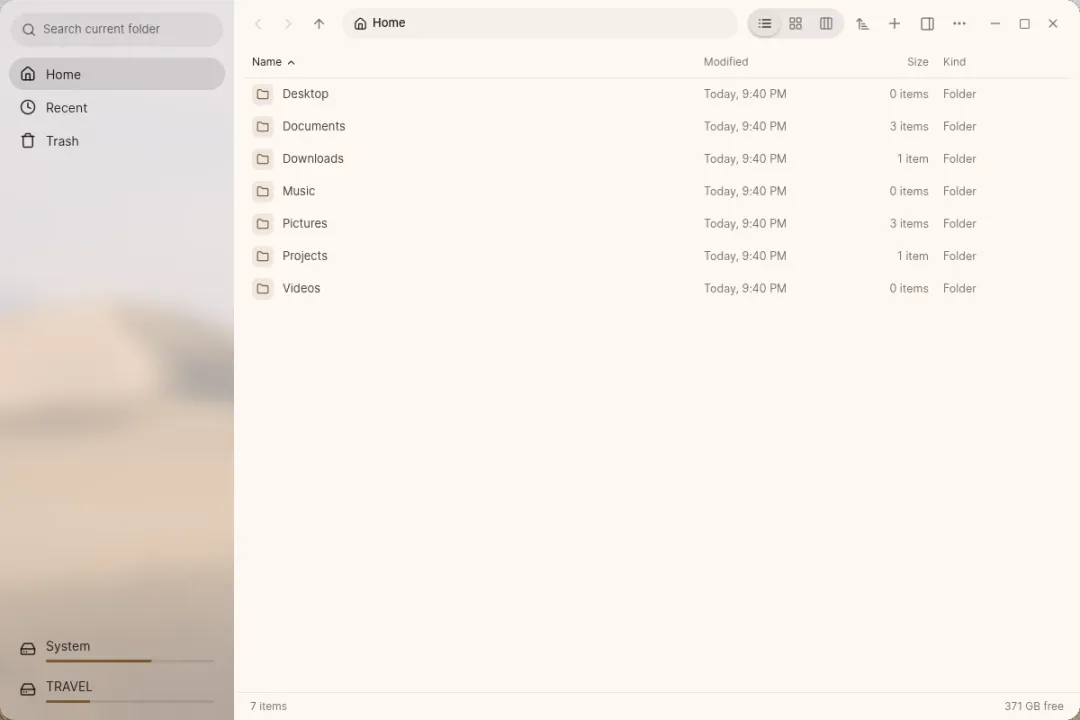This screenshot has height=720, width=1080.
Task: Focus the Search current folder field
Action: (x=116, y=30)
